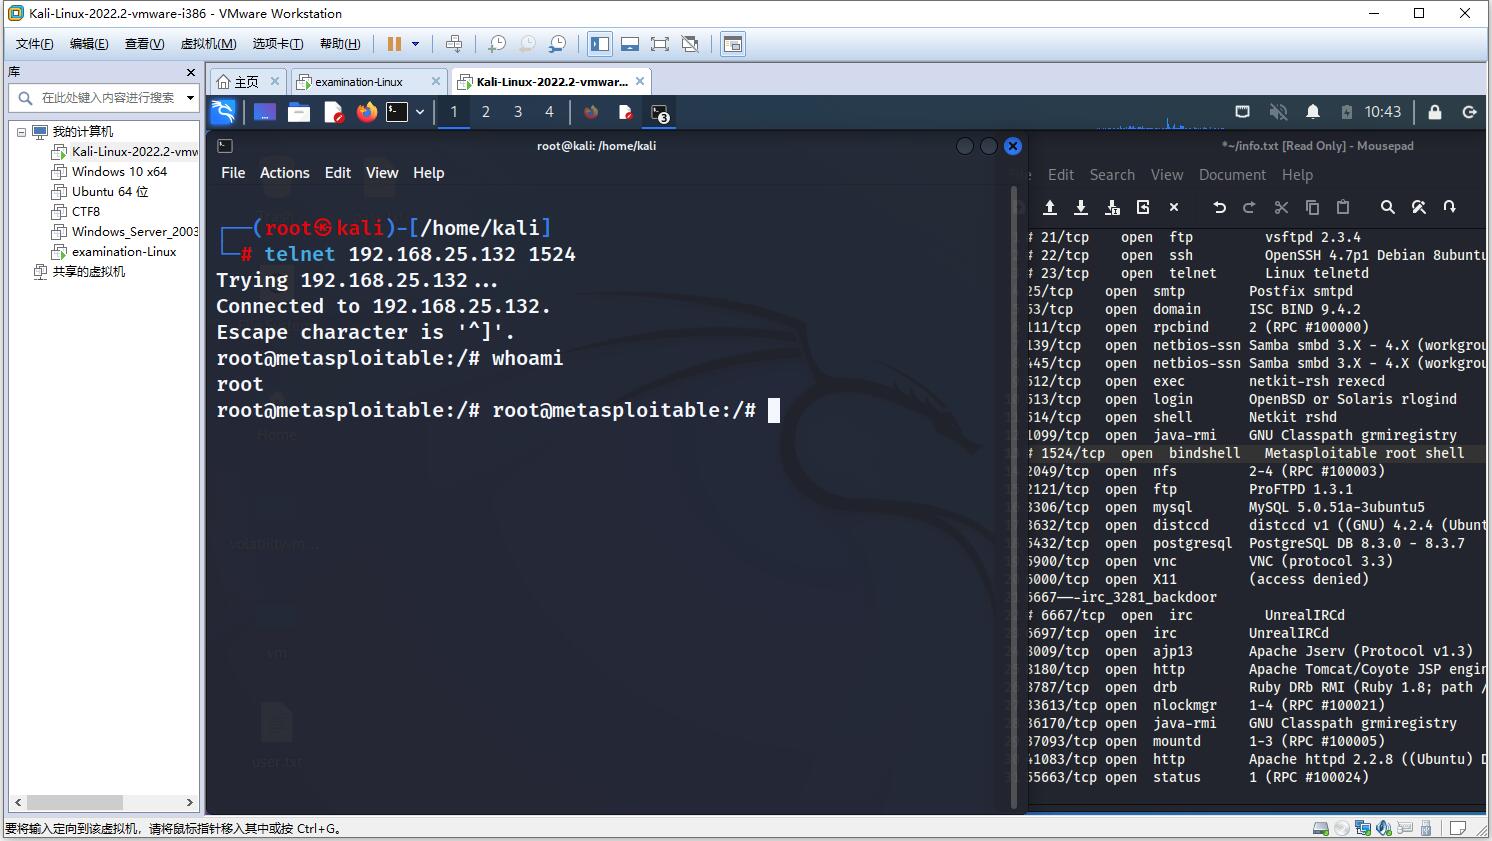
Task: Take a snapshot of the virtual machine
Action: 497,44
